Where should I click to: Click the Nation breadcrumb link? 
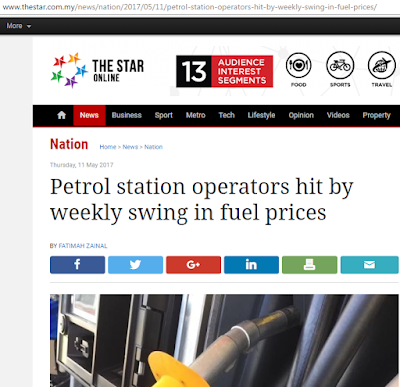(x=153, y=147)
